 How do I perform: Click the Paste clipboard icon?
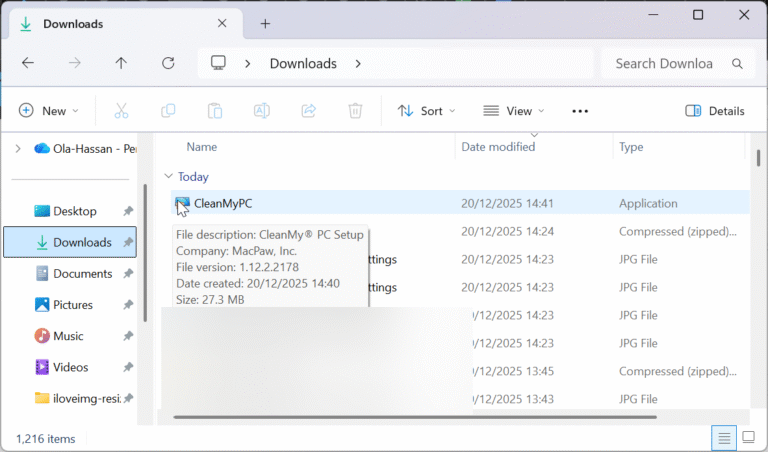click(215, 111)
